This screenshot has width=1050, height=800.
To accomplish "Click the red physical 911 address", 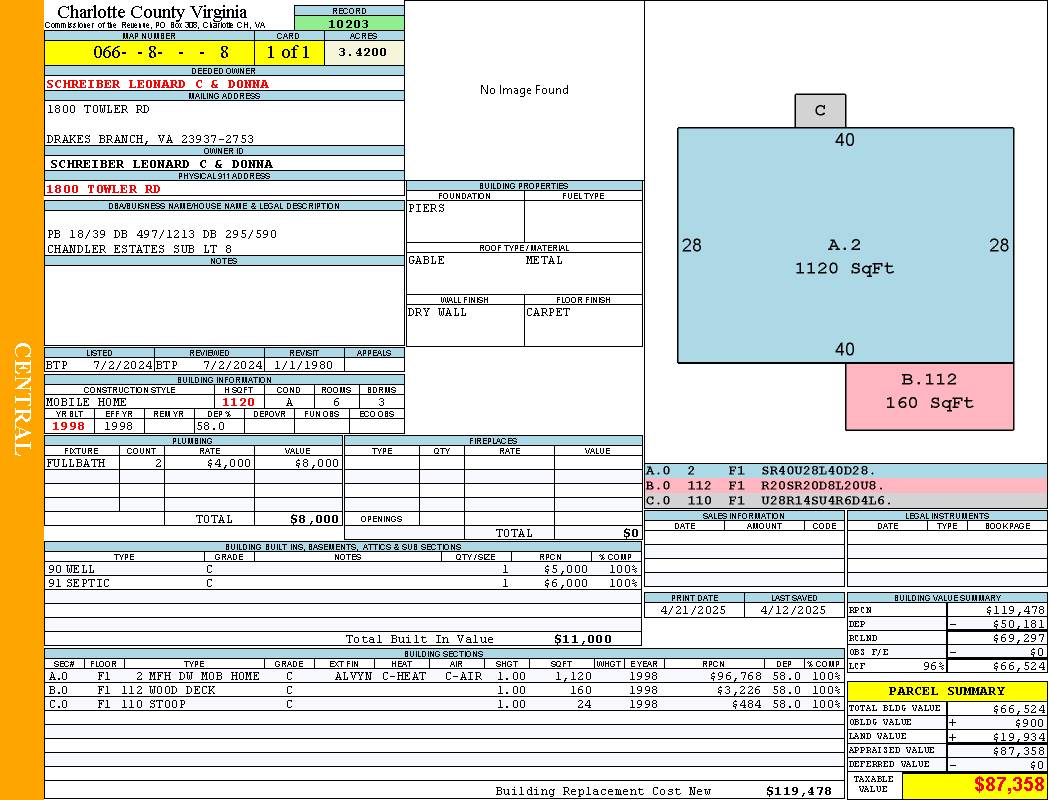I will click(104, 189).
